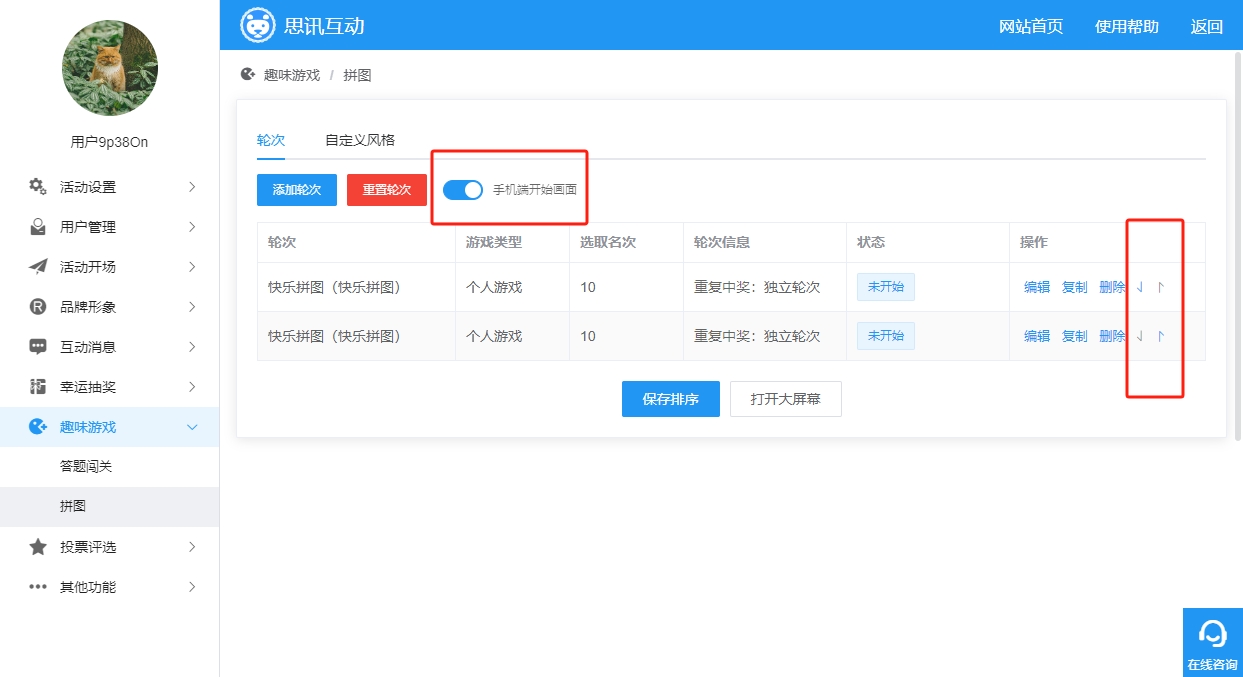The width and height of the screenshot is (1243, 677).
Task: Expand the 品牌形象 chevron
Action: pos(192,307)
